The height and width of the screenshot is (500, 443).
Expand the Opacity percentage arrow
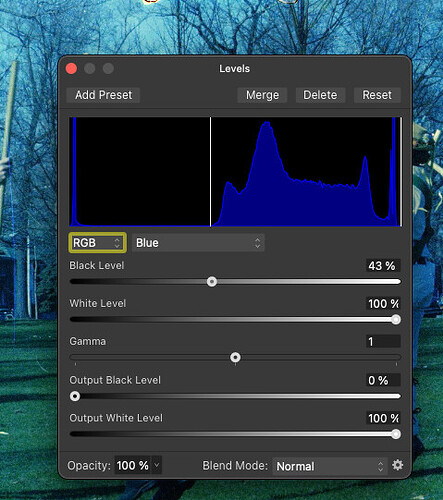[x=157, y=465]
